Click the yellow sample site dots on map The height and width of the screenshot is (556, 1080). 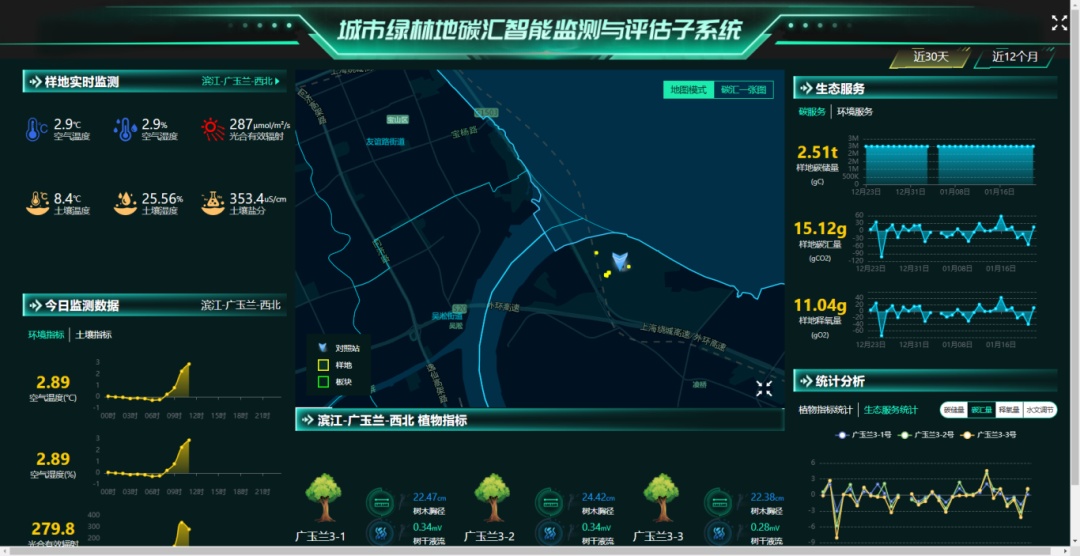(608, 274)
